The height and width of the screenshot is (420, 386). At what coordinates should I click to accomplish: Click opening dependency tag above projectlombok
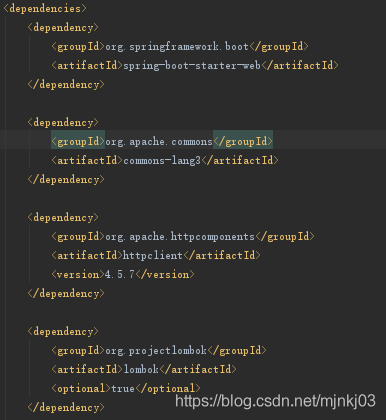pos(63,332)
